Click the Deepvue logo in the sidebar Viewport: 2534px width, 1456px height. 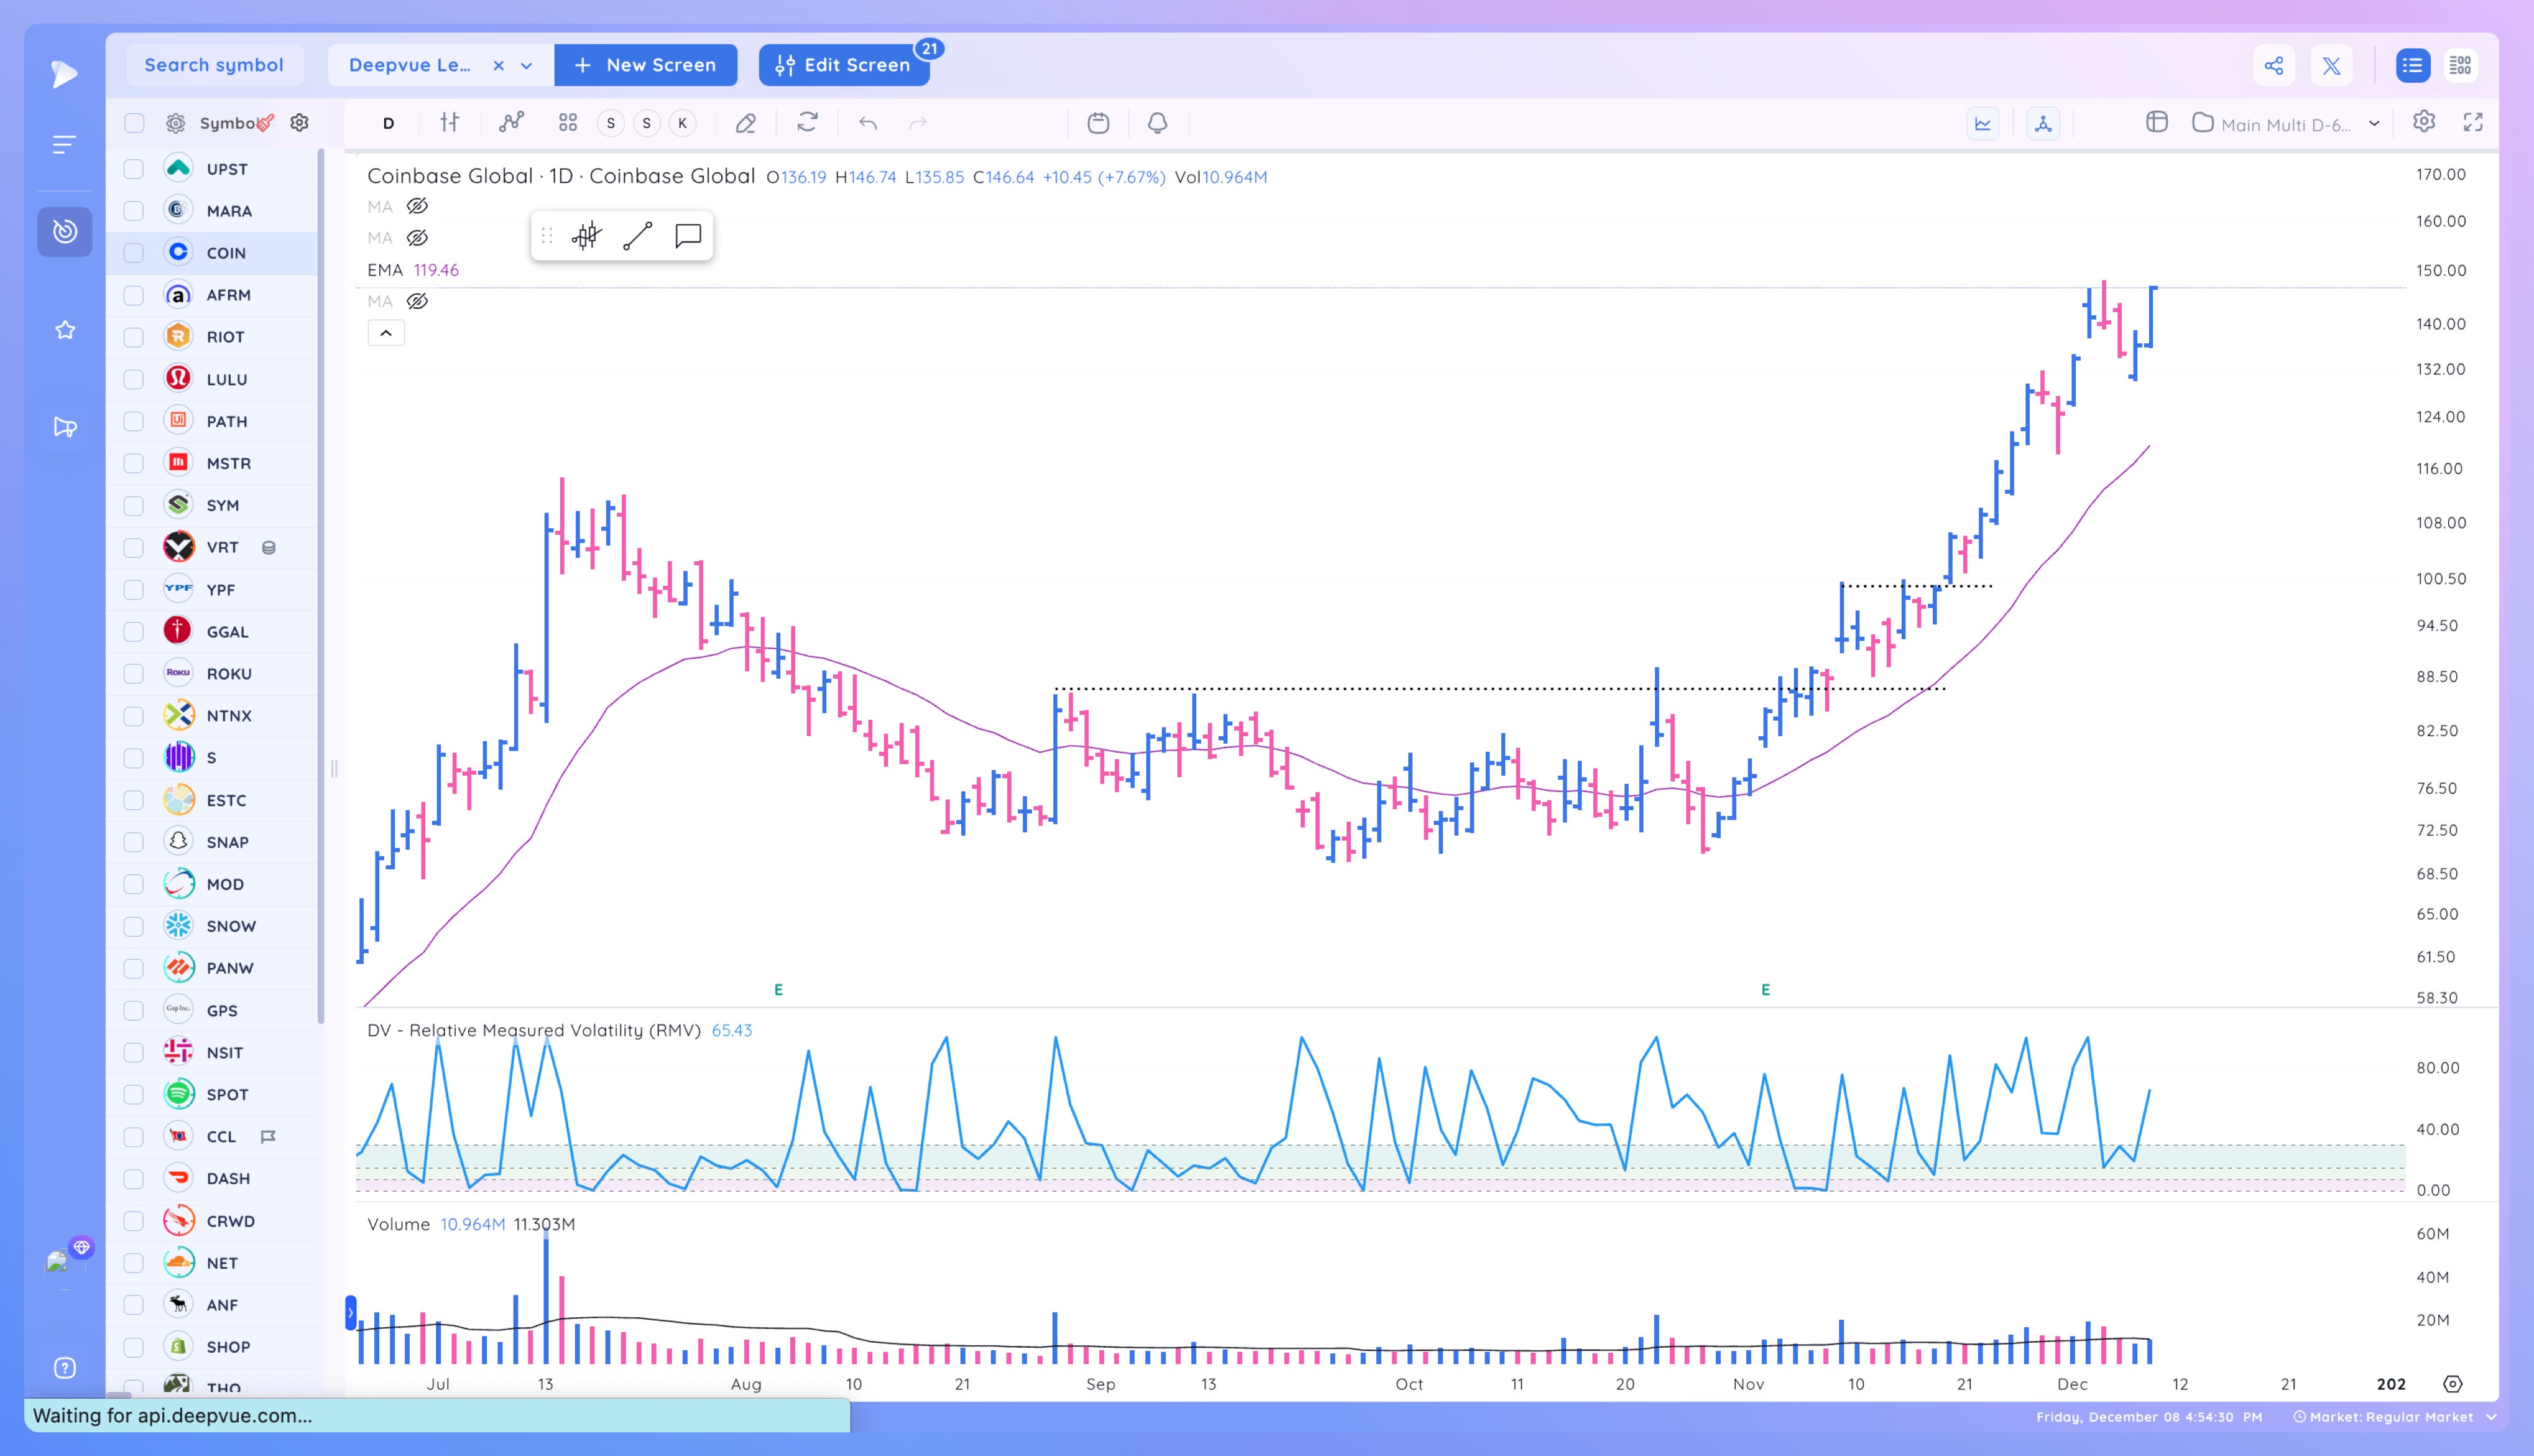click(x=64, y=73)
